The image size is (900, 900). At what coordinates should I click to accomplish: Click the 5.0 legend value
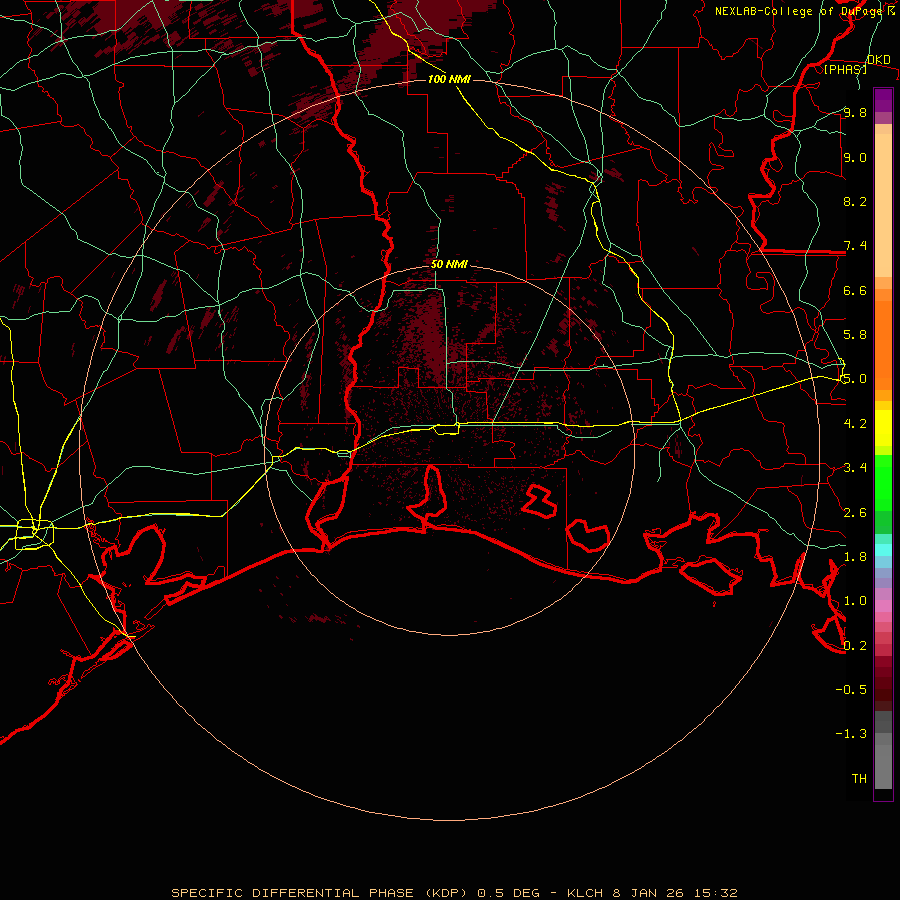point(855,379)
